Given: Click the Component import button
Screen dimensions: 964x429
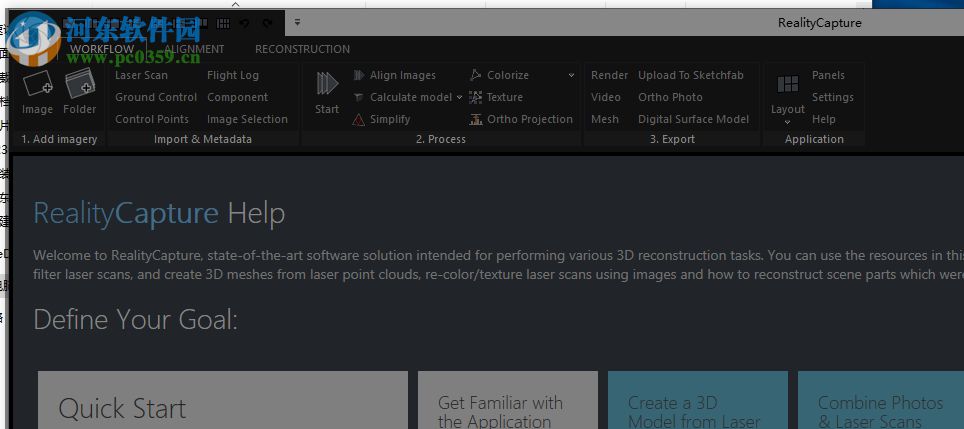Looking at the screenshot, I should 237,97.
